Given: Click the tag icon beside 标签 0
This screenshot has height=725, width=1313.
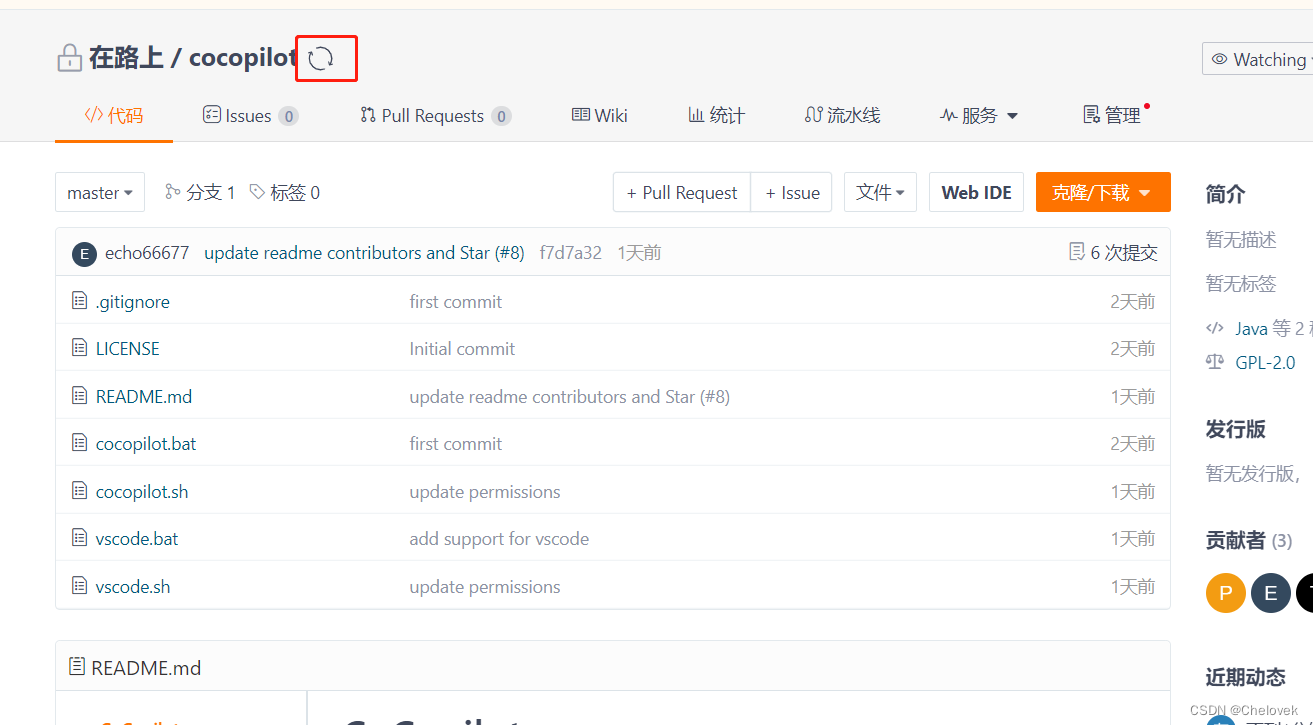Looking at the screenshot, I should 257,192.
